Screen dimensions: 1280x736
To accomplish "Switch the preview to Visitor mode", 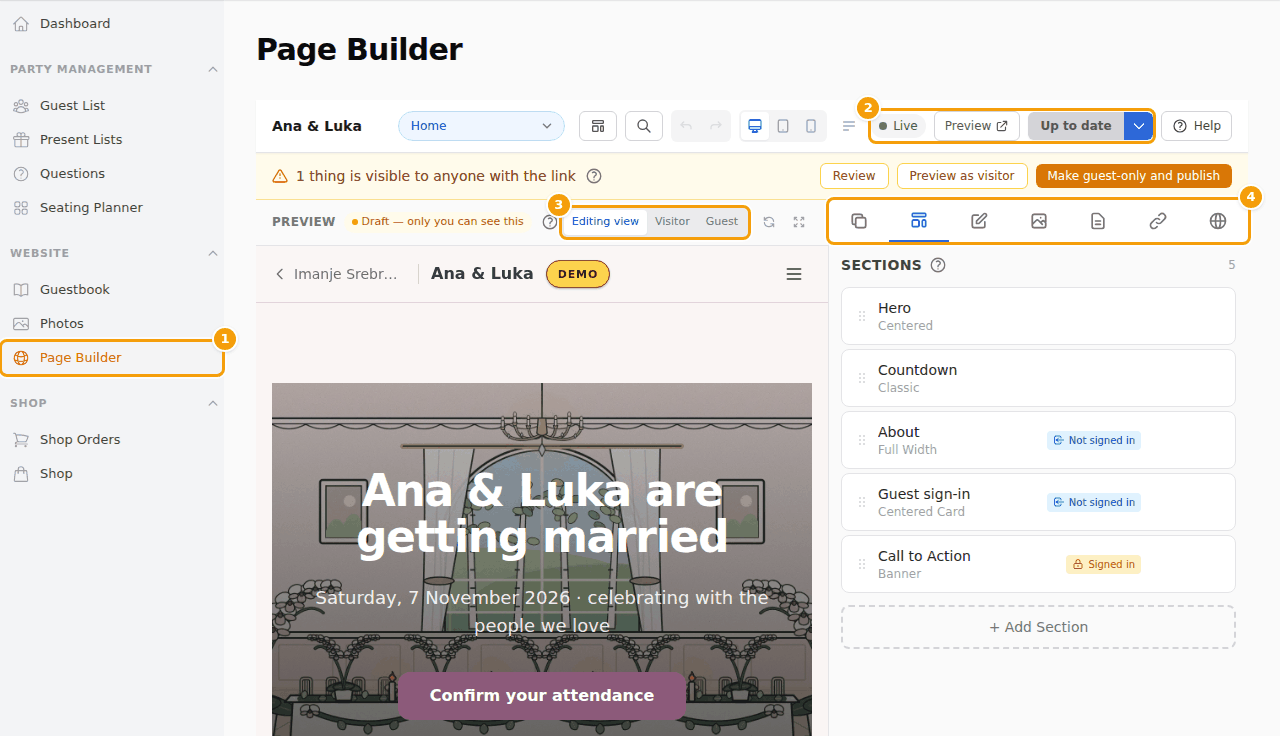I will (672, 222).
